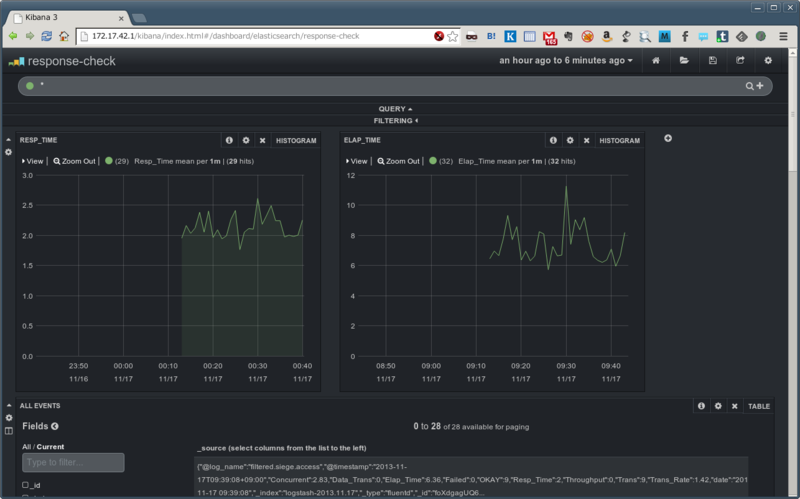
Task: Toggle the _id field checkbox
Action: (25, 485)
